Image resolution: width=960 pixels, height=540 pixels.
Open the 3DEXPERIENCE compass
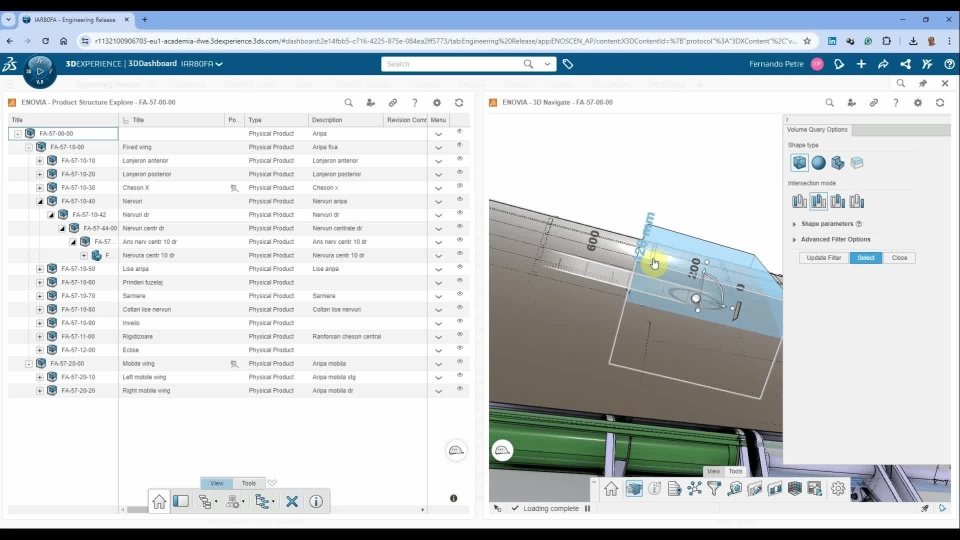tap(40, 71)
